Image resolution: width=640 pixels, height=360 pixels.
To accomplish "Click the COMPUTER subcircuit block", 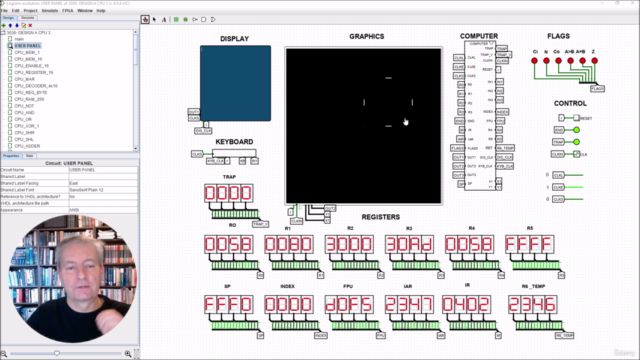I will point(480,115).
